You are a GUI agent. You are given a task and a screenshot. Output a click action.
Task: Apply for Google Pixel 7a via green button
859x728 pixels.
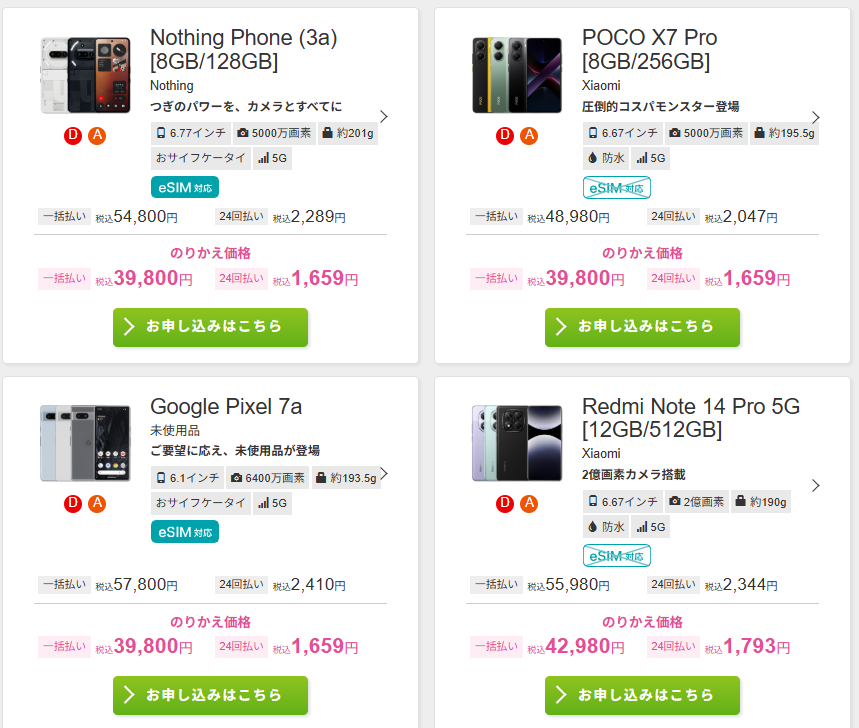(210, 695)
